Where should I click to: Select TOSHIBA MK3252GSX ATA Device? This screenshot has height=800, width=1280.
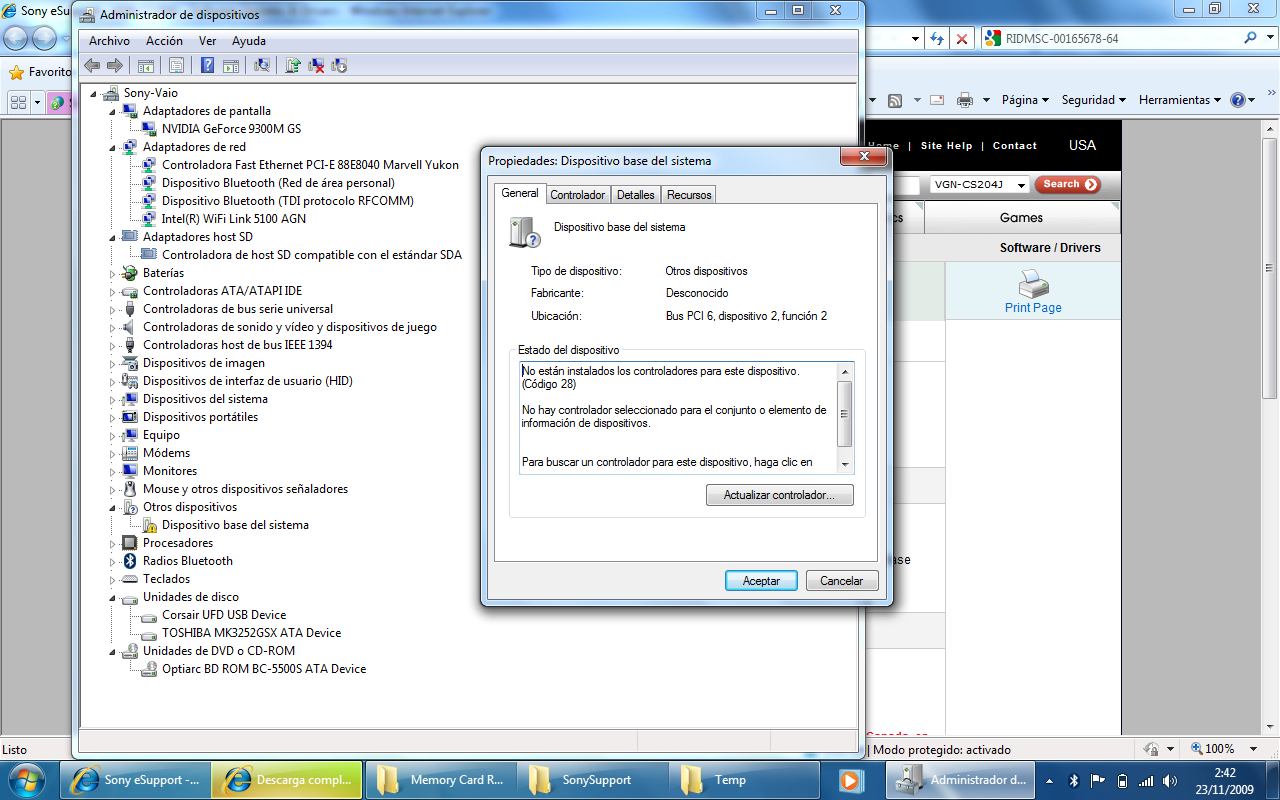[x=251, y=633]
